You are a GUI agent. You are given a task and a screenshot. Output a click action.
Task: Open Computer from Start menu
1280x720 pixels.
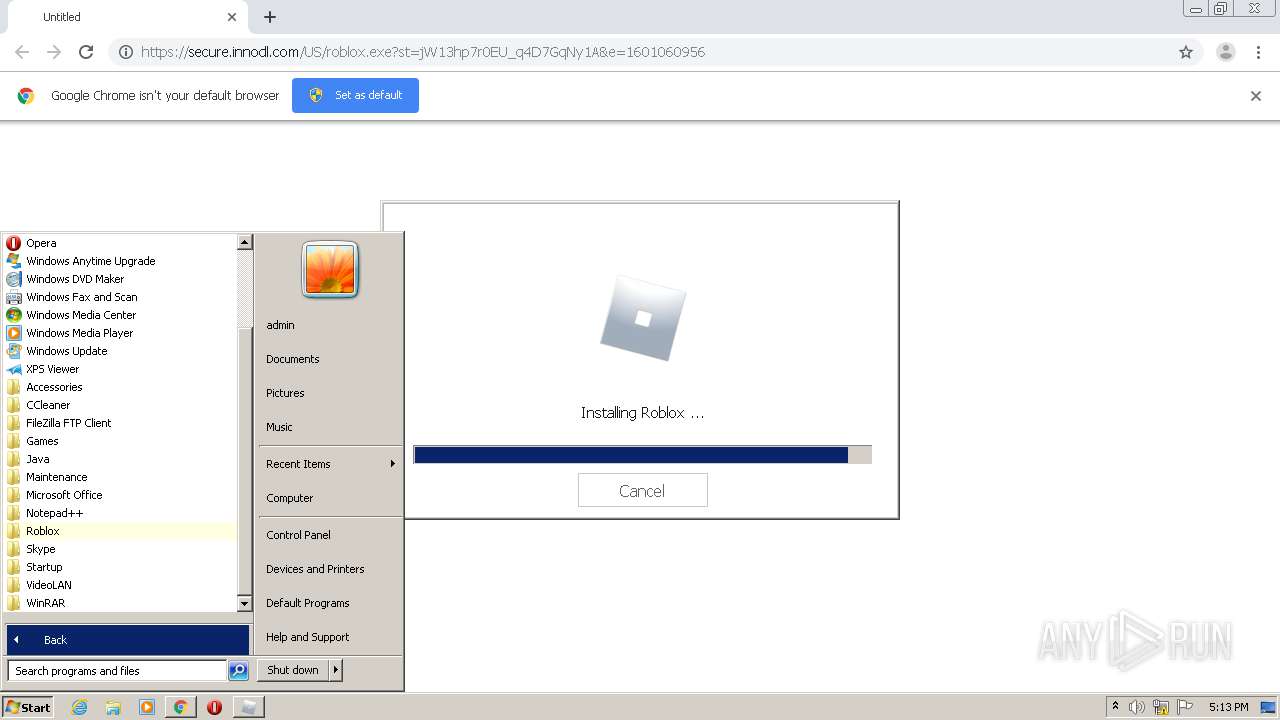pos(330,498)
